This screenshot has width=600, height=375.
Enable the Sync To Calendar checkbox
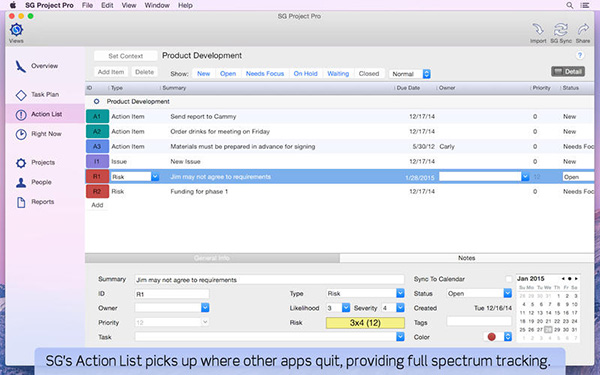click(509, 279)
